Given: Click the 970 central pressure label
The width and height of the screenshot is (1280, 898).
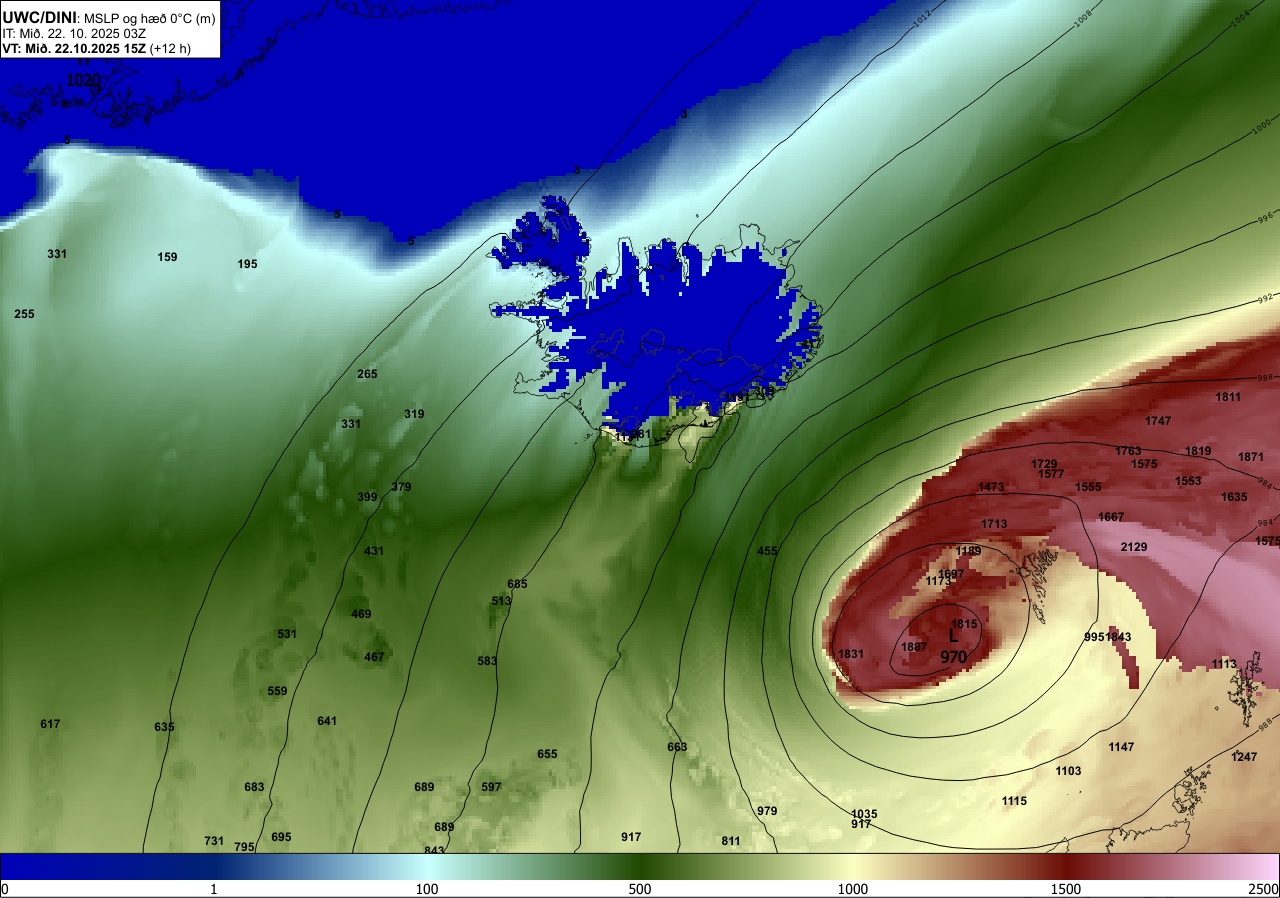Looking at the screenshot, I should click(x=953, y=658).
